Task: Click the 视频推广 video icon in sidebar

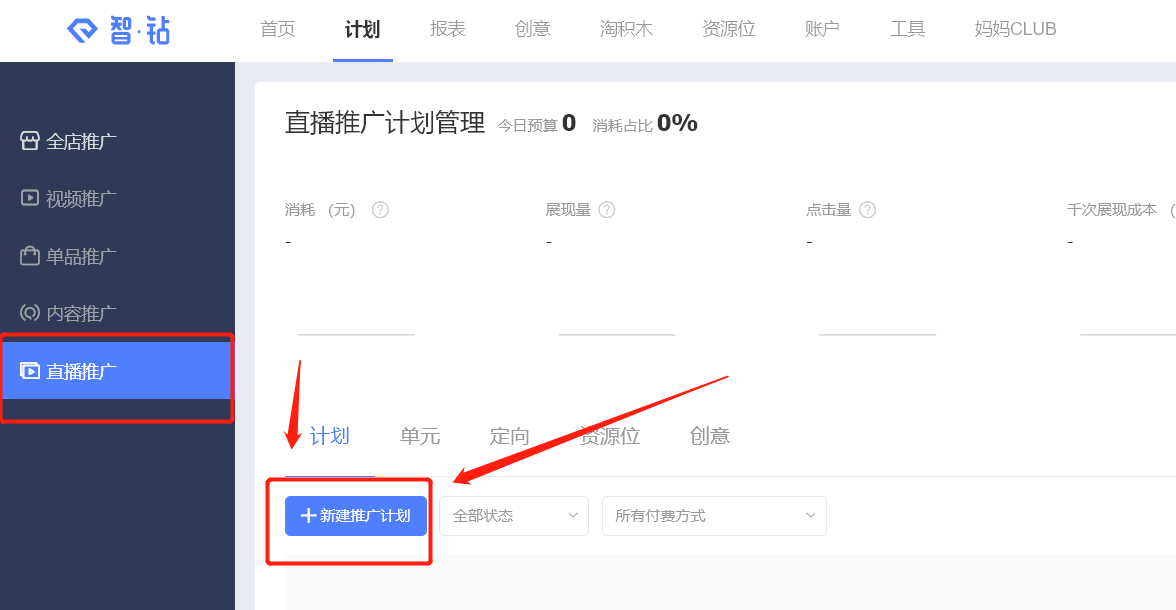Action: pos(30,198)
